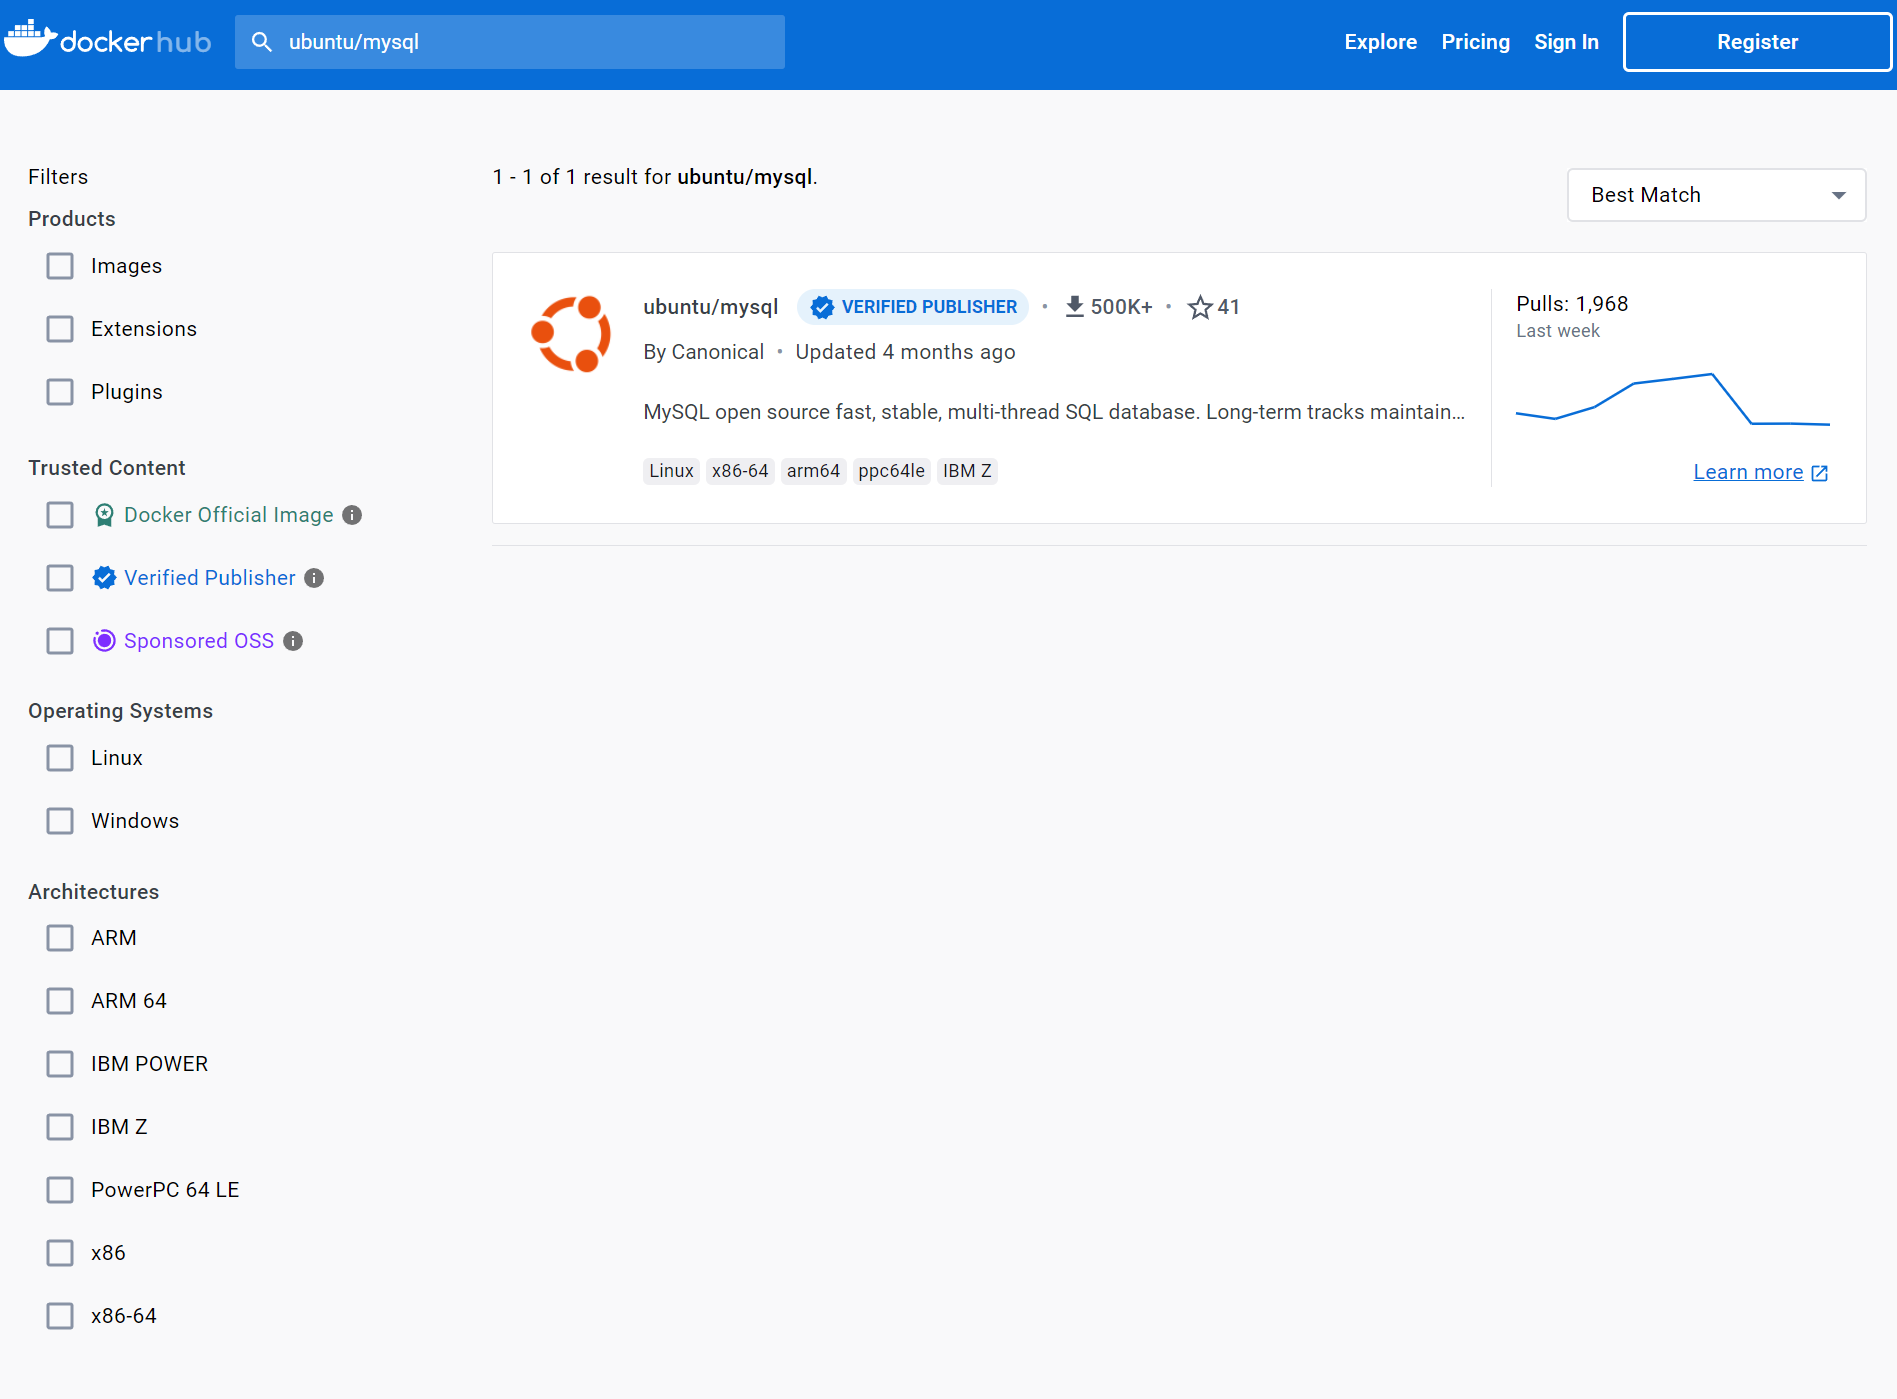Enable the Docker Official Image checkbox
This screenshot has width=1897, height=1399.
(60, 515)
